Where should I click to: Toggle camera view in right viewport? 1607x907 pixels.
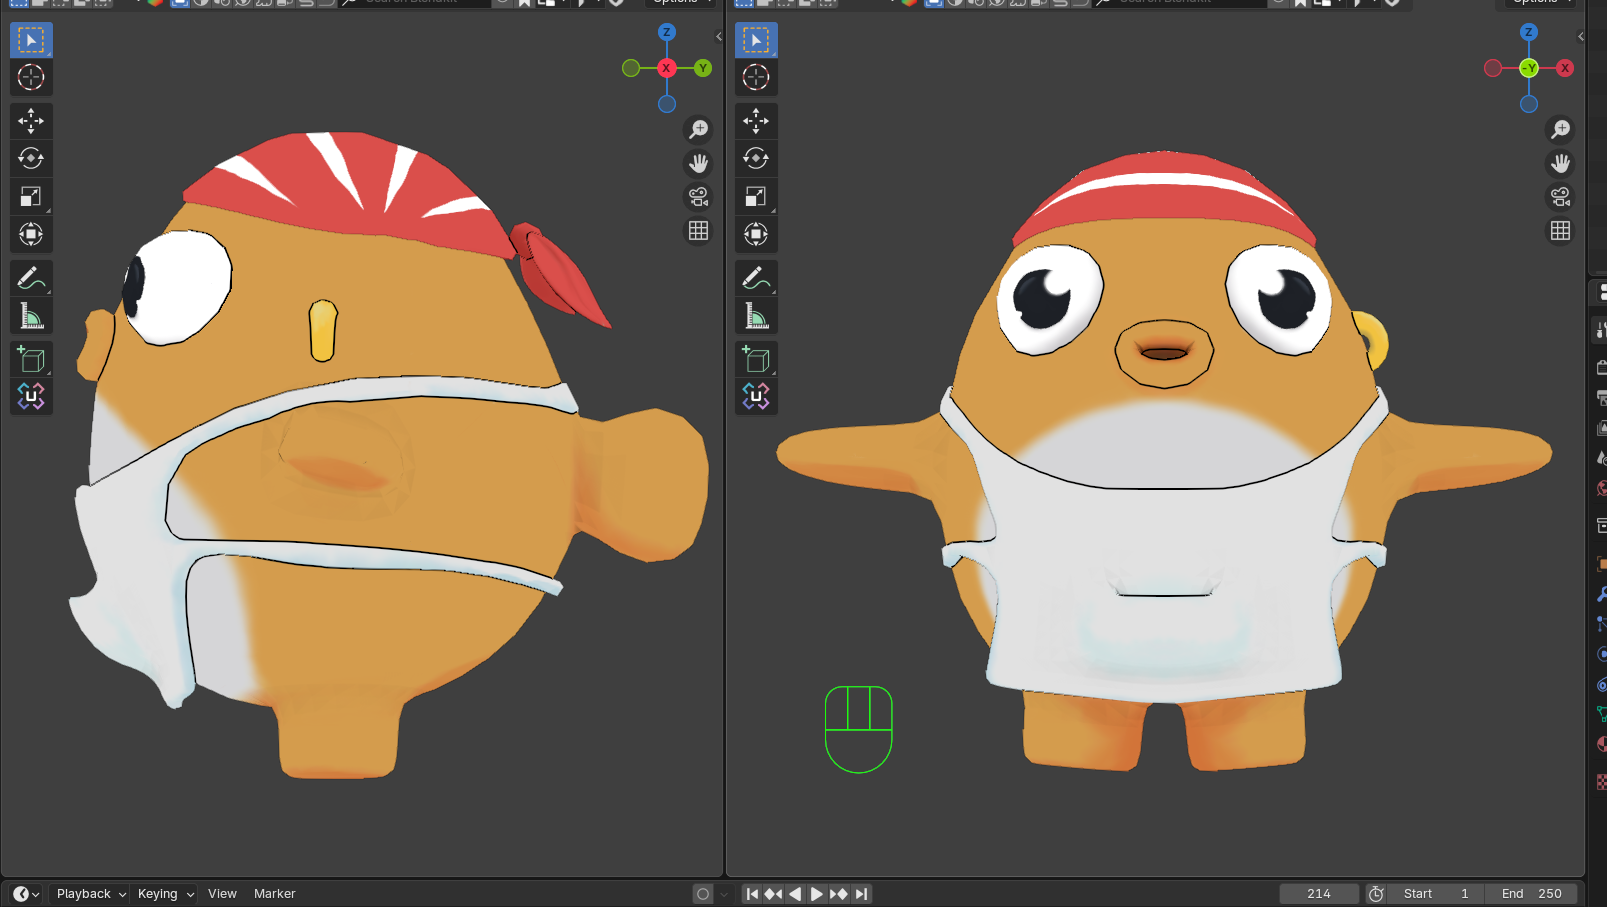[1560, 197]
